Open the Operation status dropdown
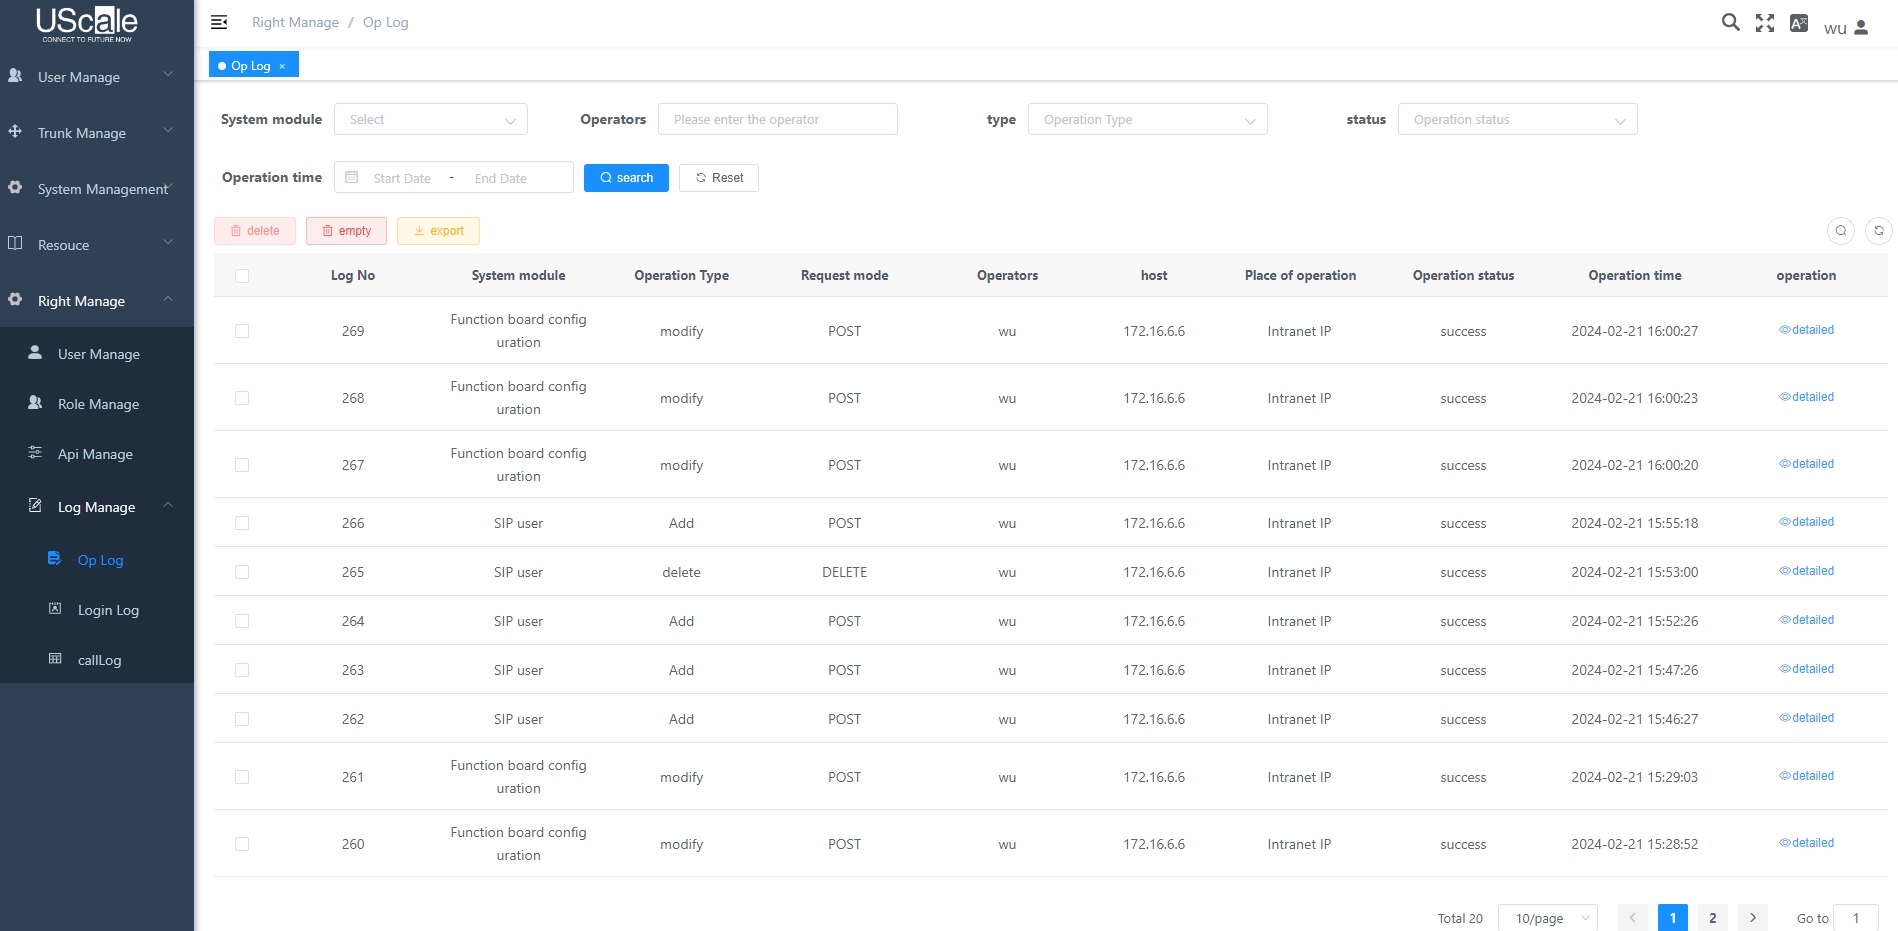The height and width of the screenshot is (931, 1898). [x=1518, y=119]
